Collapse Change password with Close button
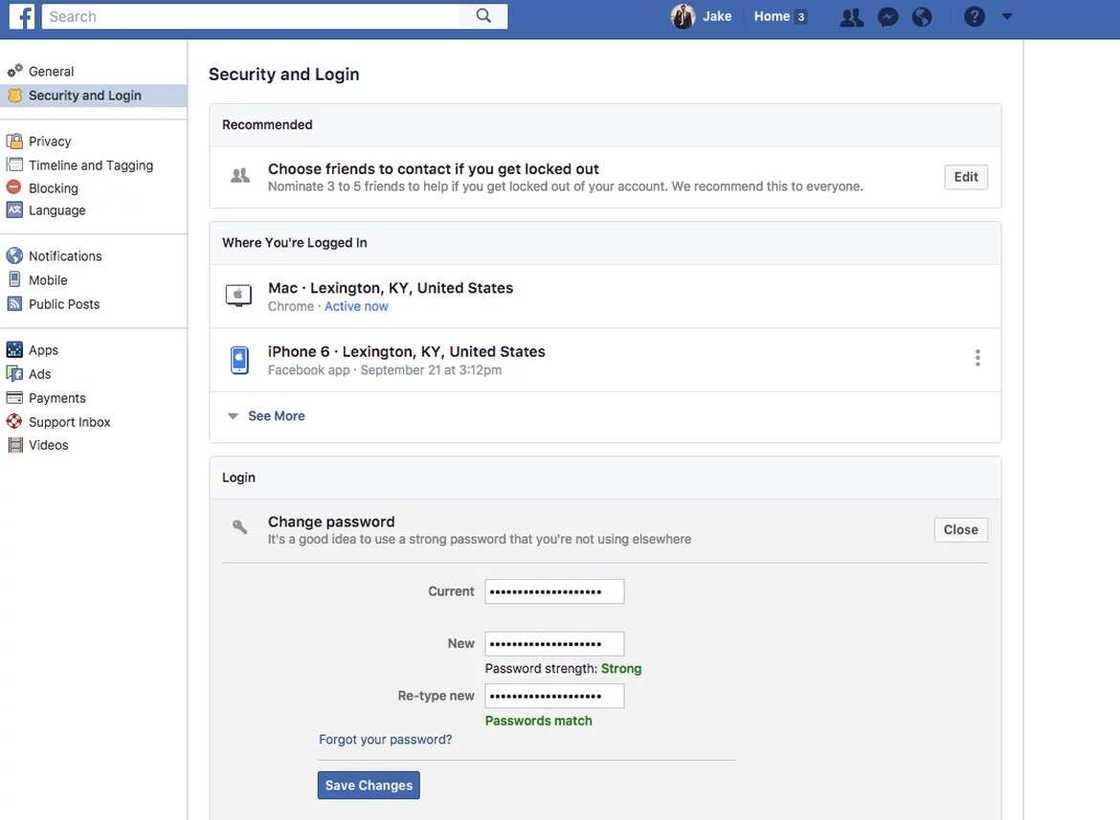Image resolution: width=1120 pixels, height=820 pixels. [x=960, y=530]
